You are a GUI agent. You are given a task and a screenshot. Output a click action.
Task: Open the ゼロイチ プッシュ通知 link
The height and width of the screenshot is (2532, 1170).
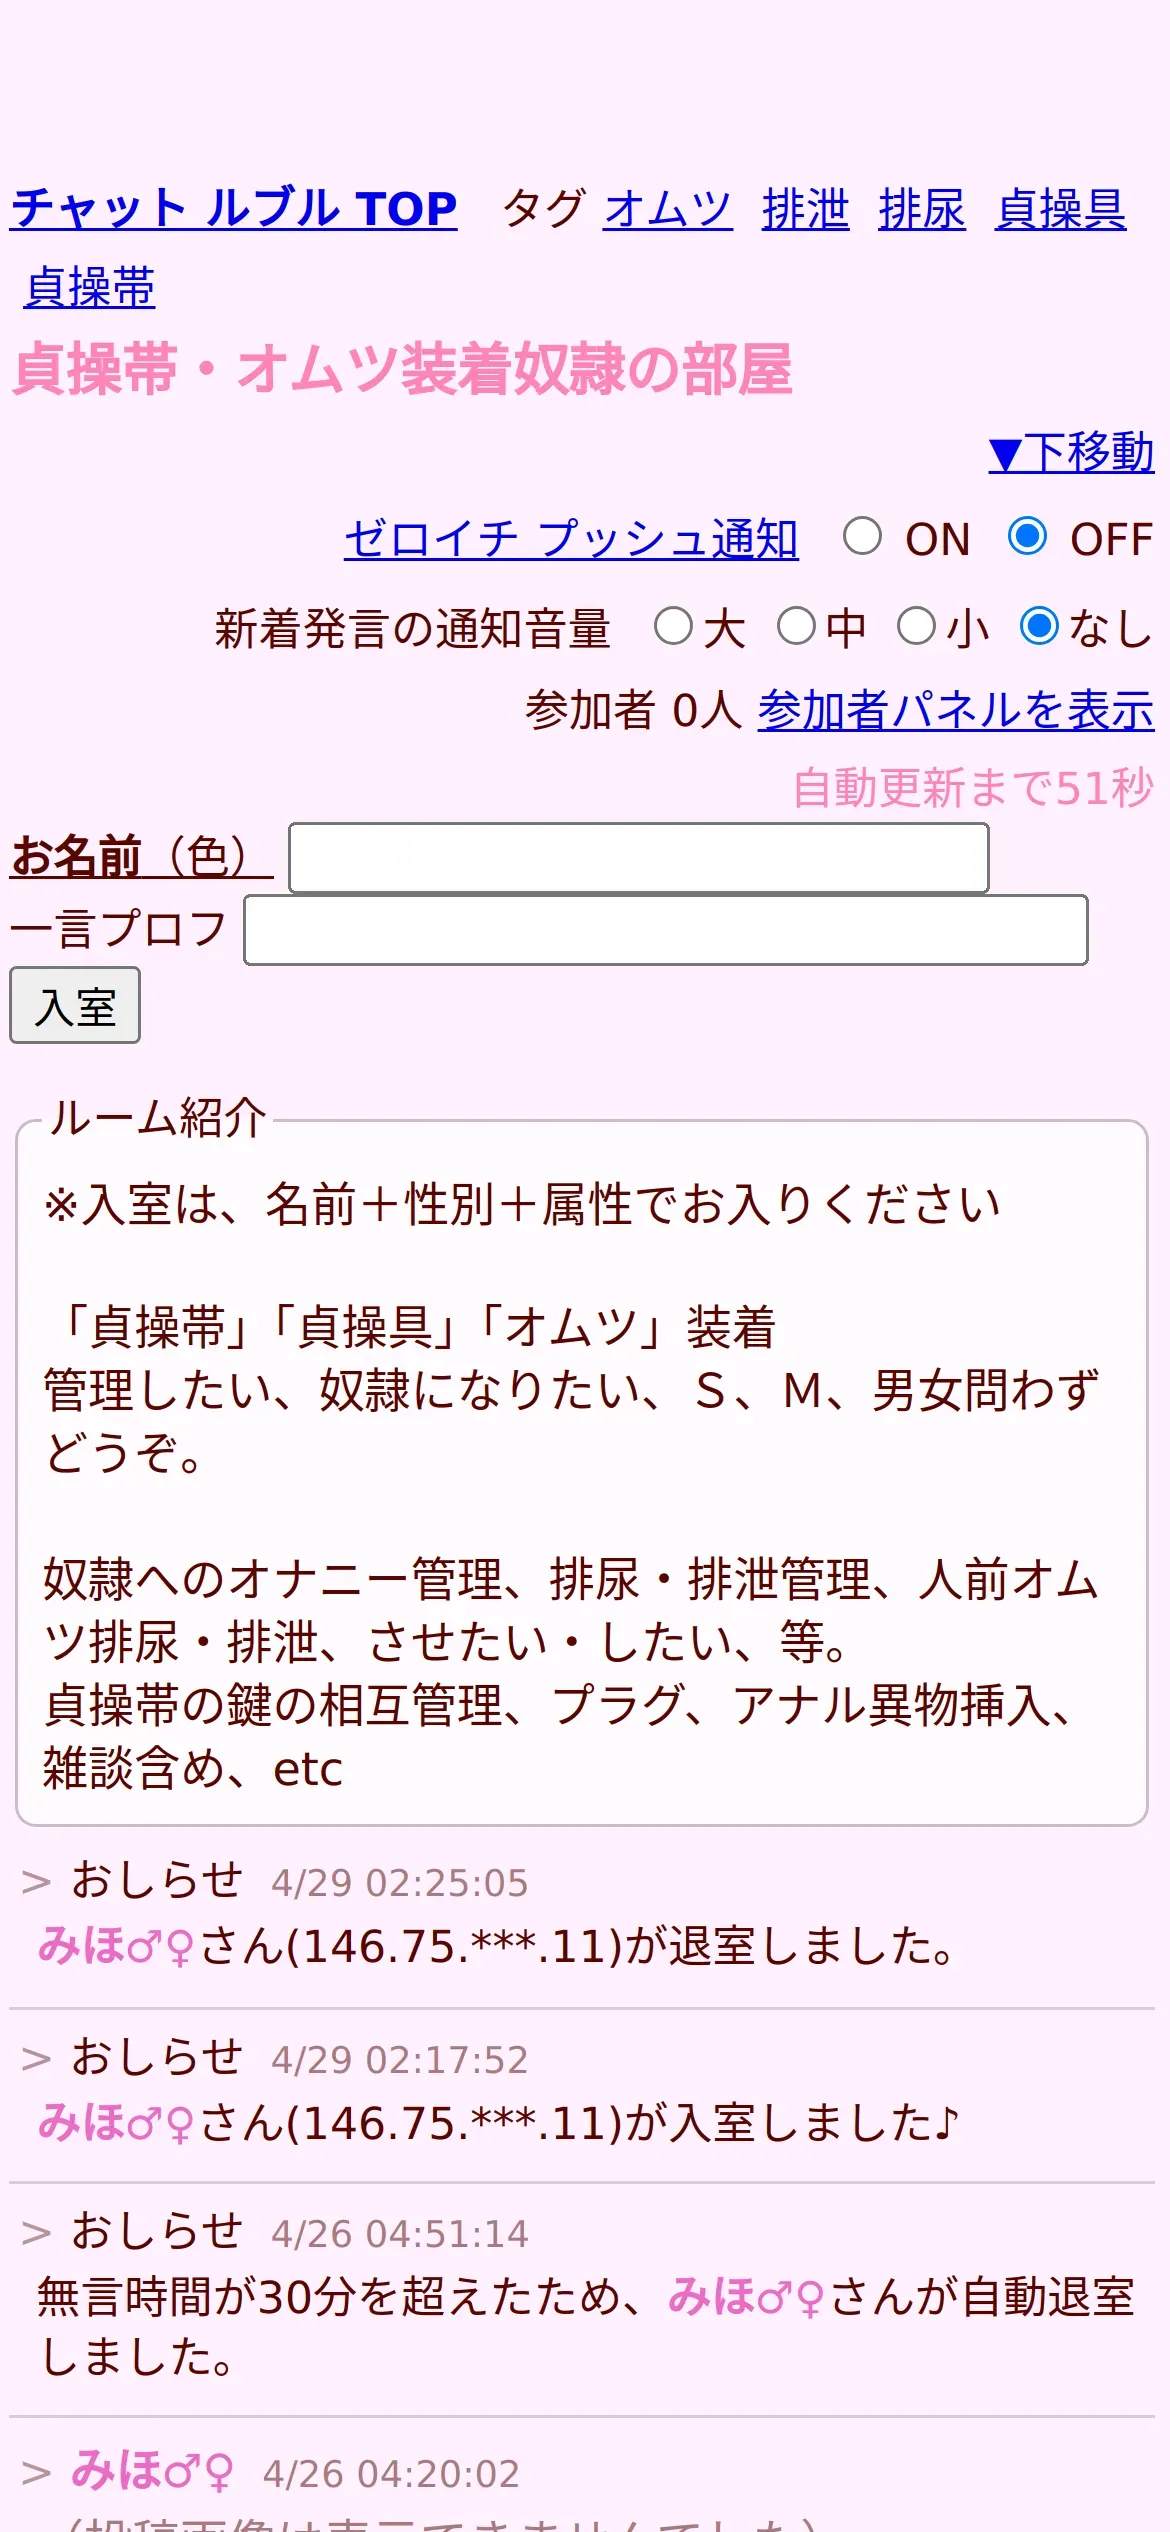[571, 538]
